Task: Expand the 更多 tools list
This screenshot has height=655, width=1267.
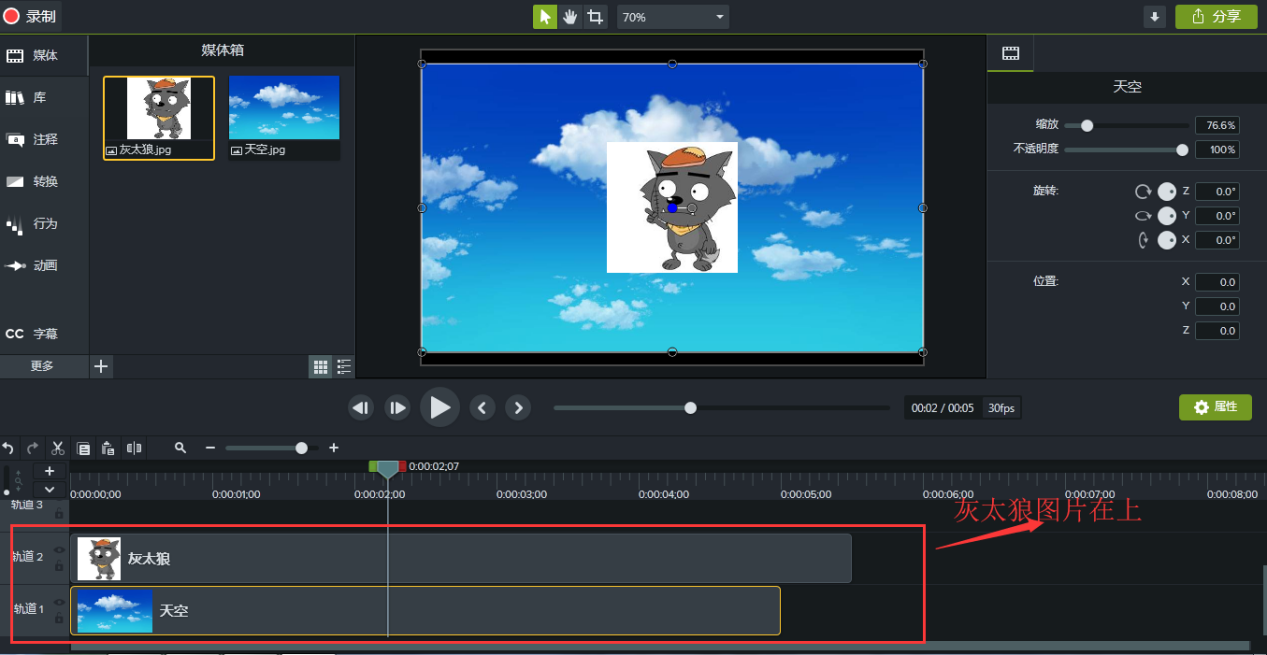Action: point(42,366)
